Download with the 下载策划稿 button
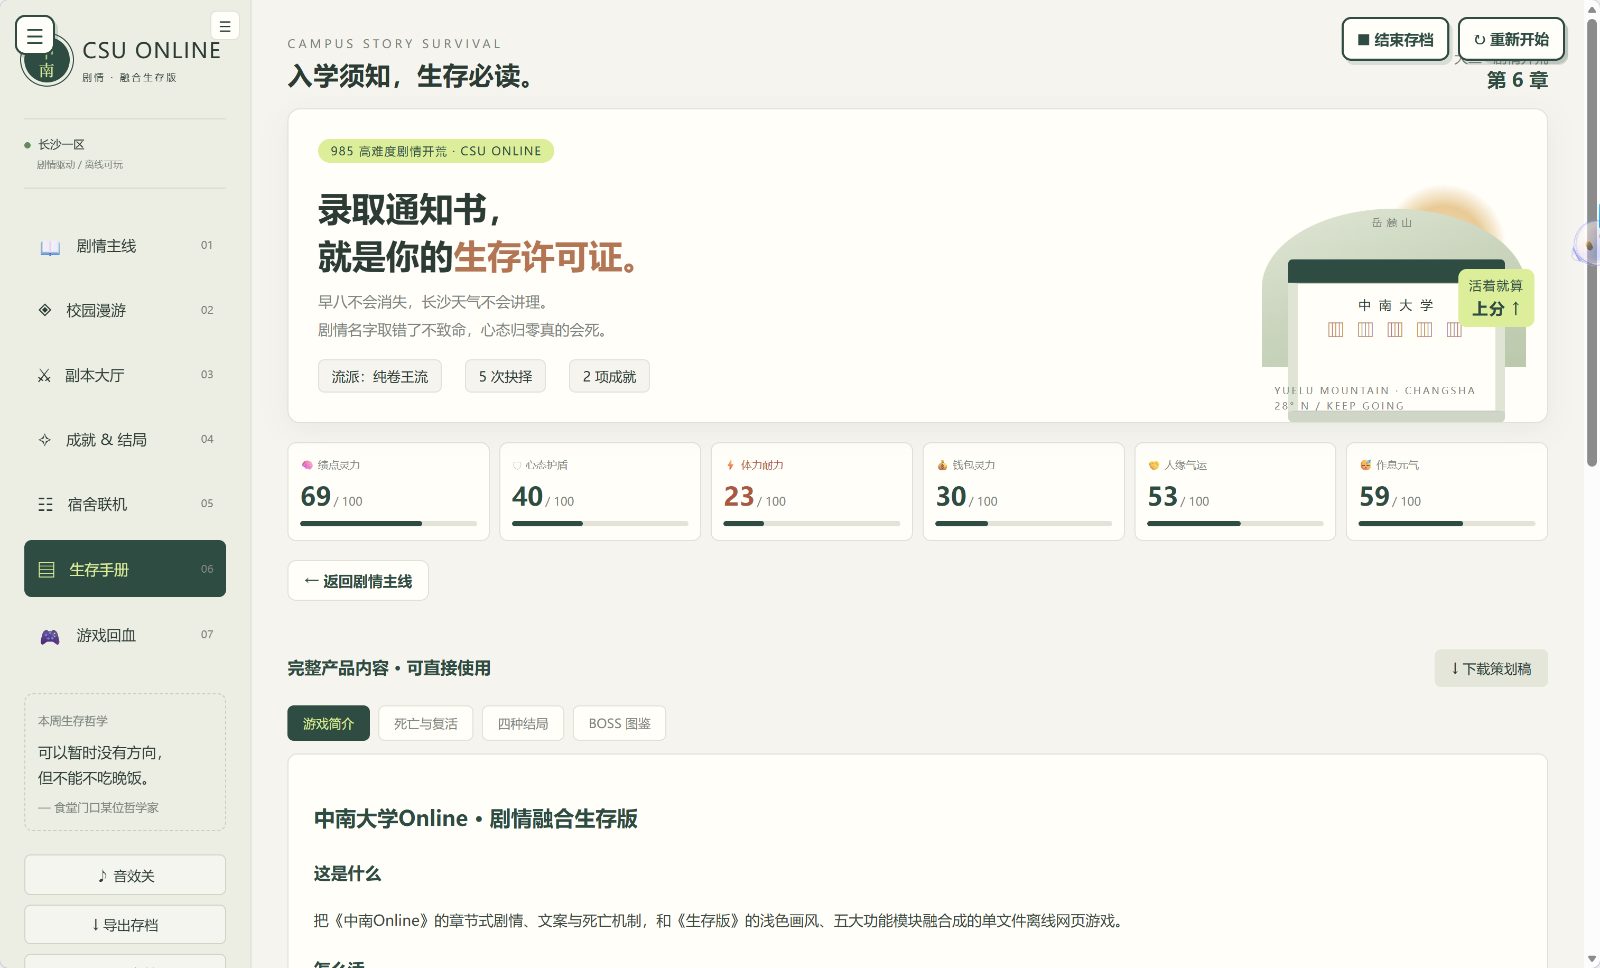This screenshot has height=968, width=1600. pyautogui.click(x=1491, y=669)
